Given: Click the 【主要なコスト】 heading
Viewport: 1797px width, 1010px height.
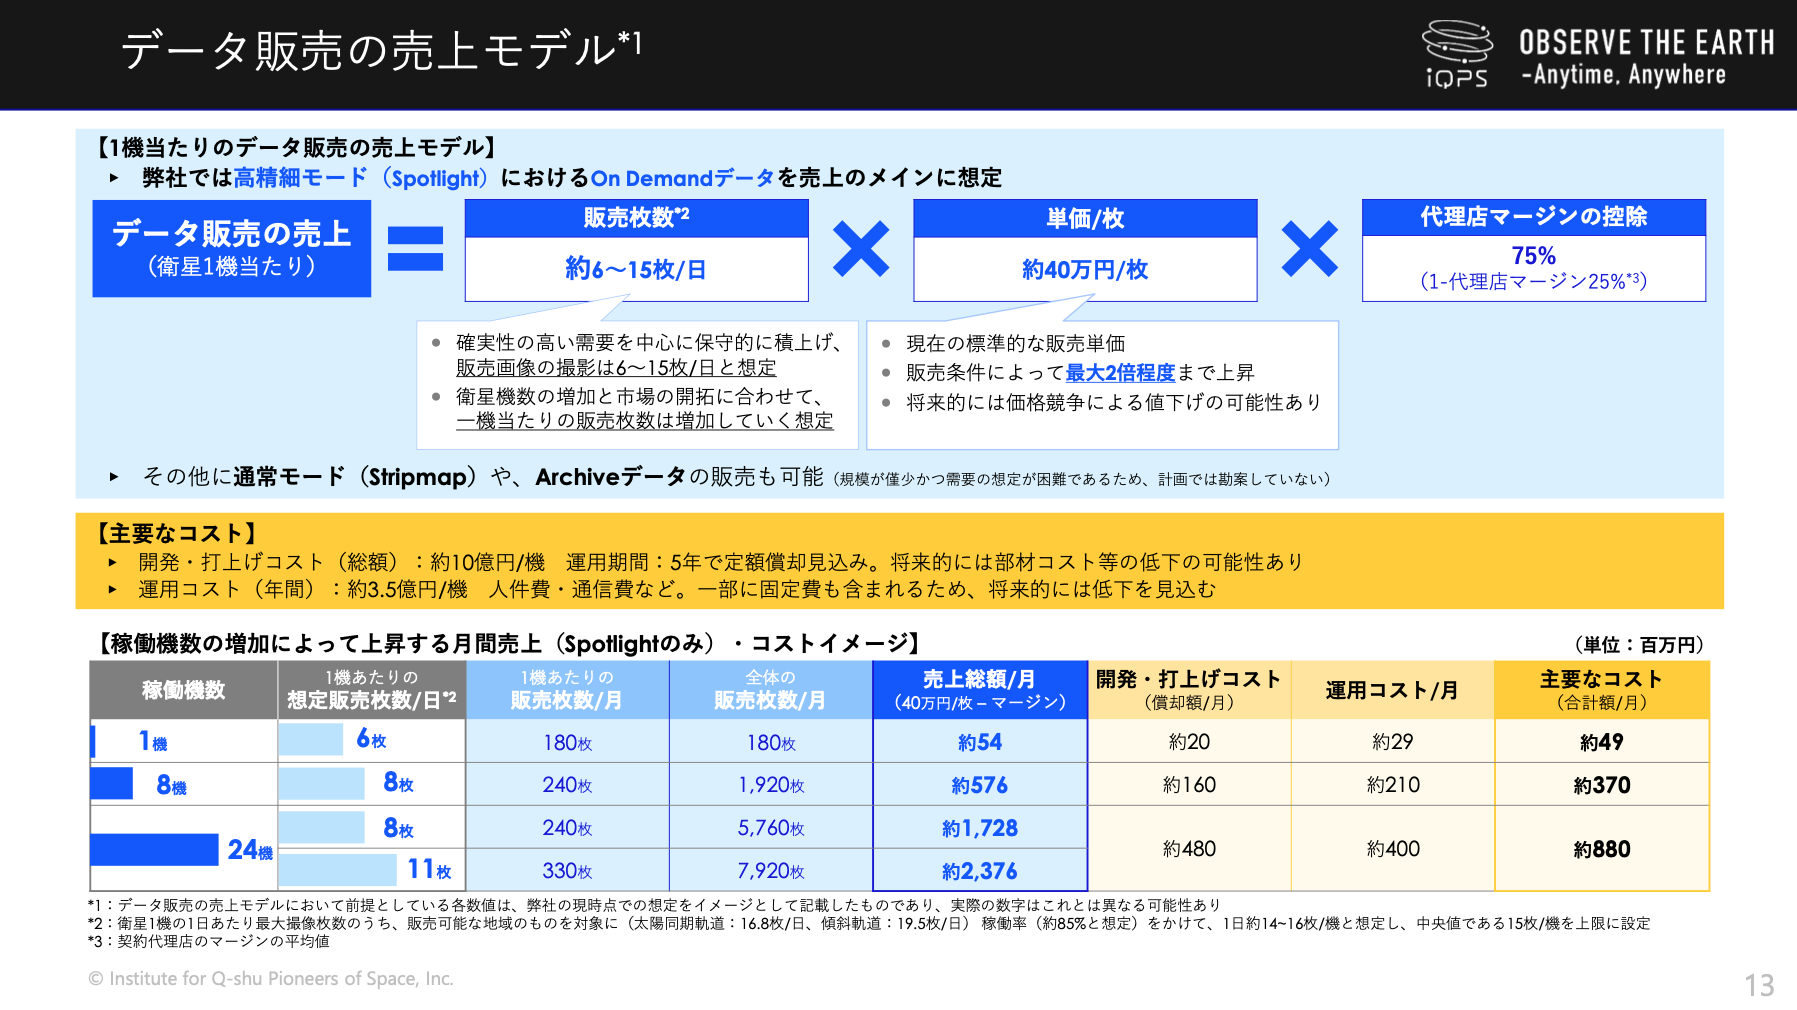Looking at the screenshot, I should tap(176, 534).
